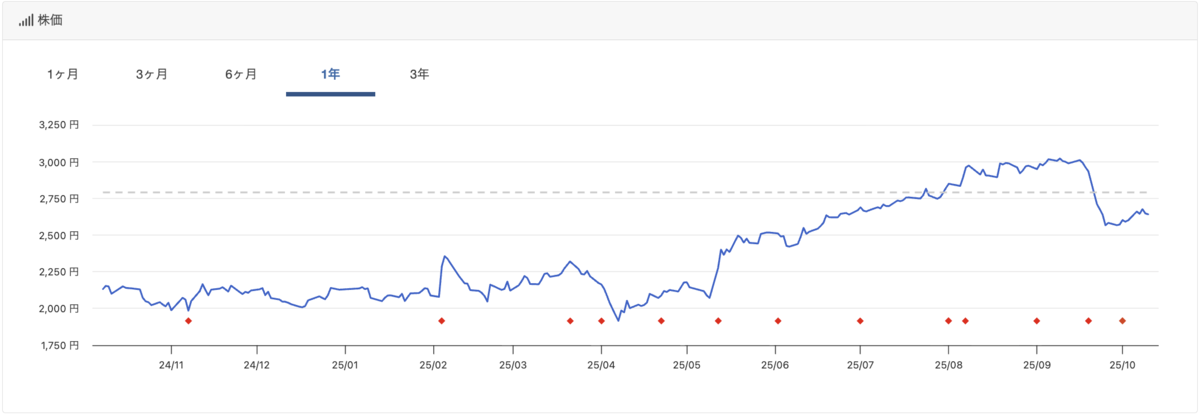1200x417 pixels.
Task: Click the 25/10 date axis label
Action: coord(1122,365)
